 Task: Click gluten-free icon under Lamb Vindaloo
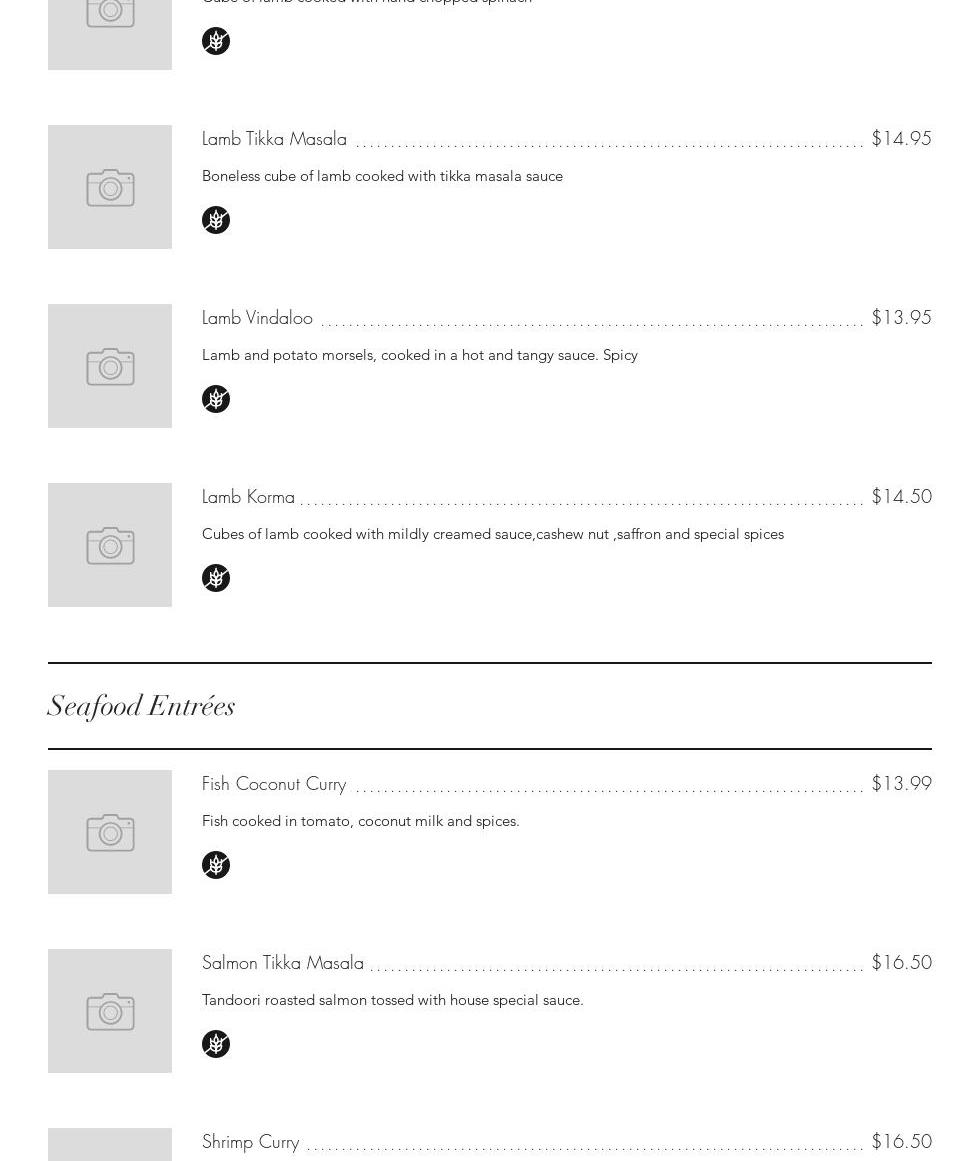pos(216,399)
